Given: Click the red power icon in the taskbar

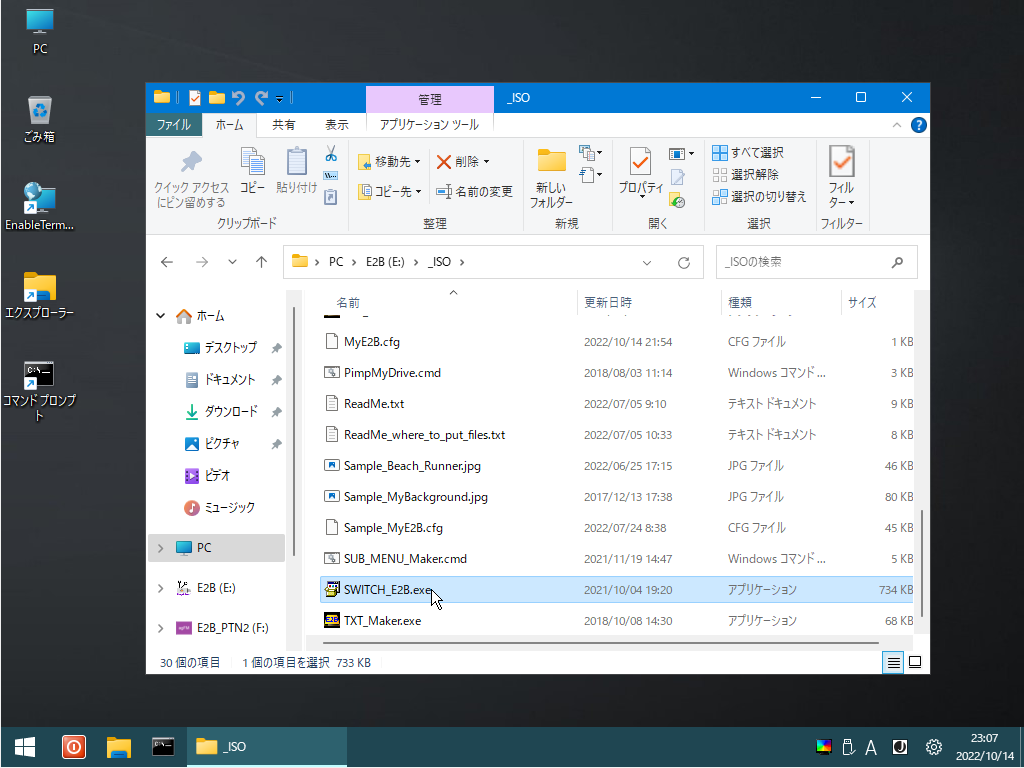Looking at the screenshot, I should tap(74, 746).
